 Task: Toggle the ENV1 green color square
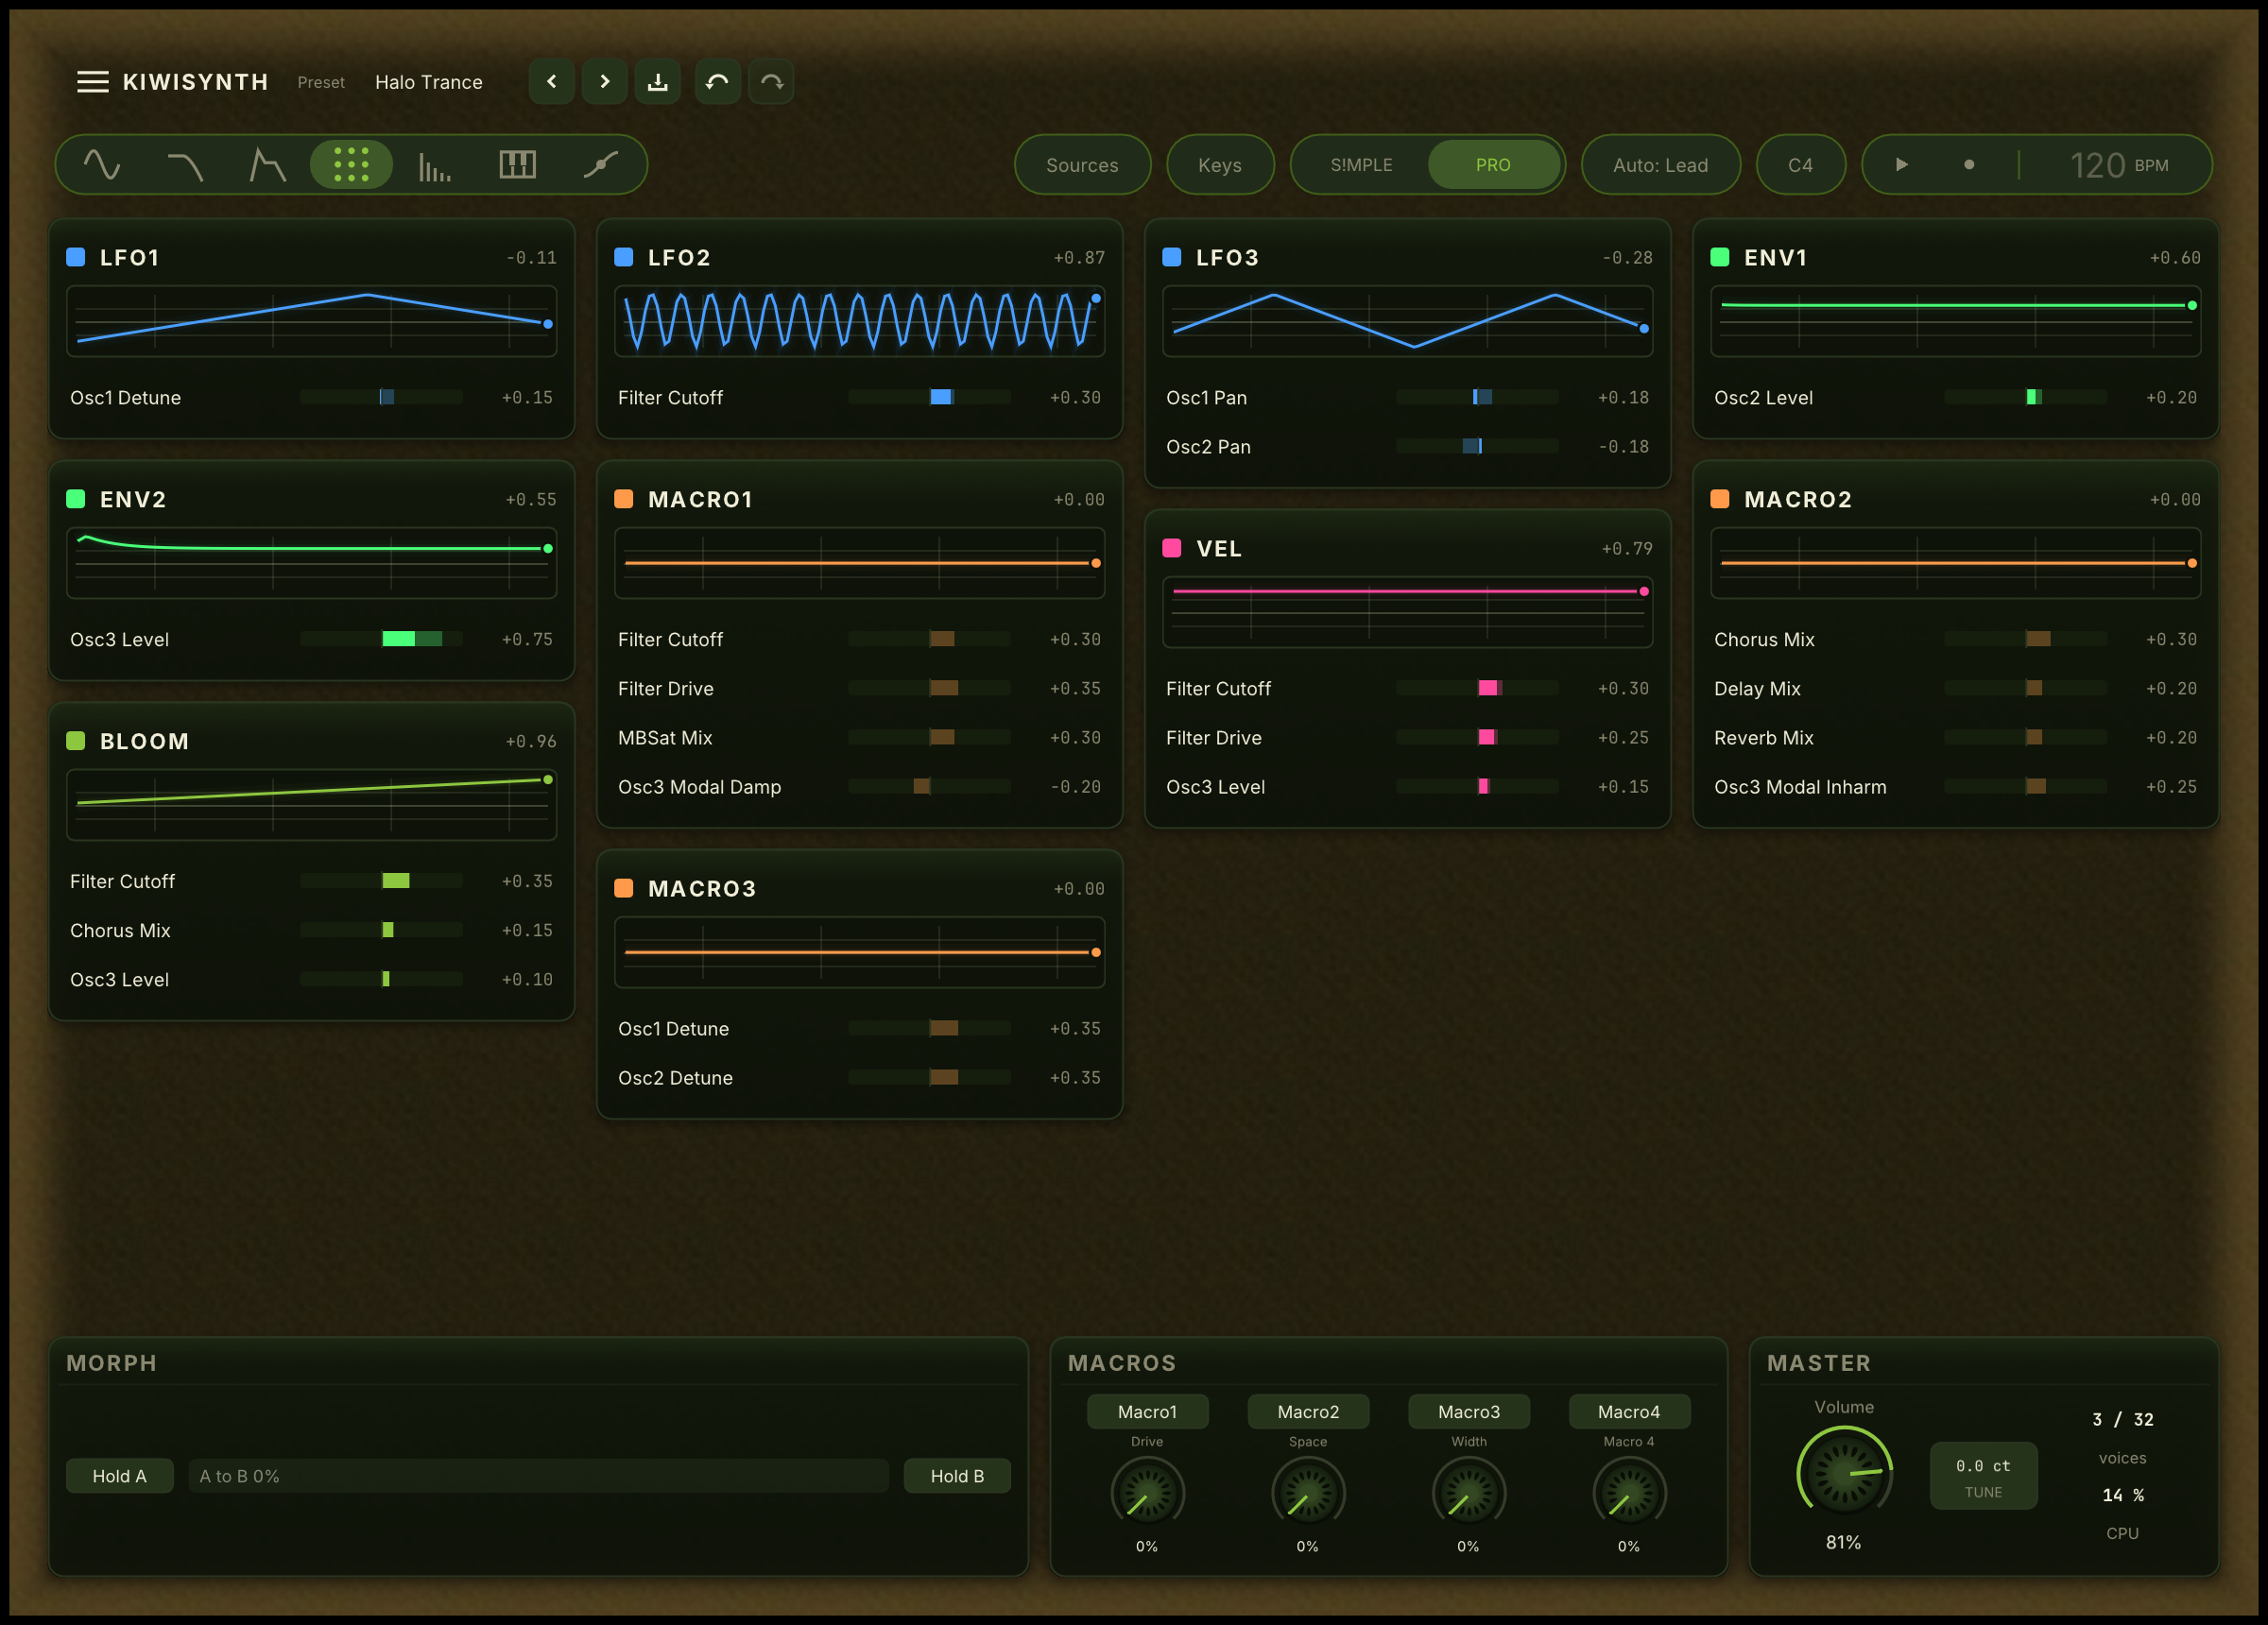click(x=1720, y=257)
